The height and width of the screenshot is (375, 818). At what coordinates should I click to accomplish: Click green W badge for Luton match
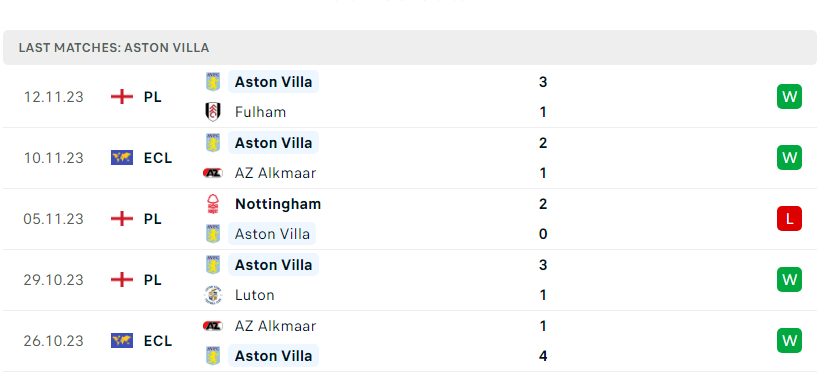pyautogui.click(x=789, y=280)
